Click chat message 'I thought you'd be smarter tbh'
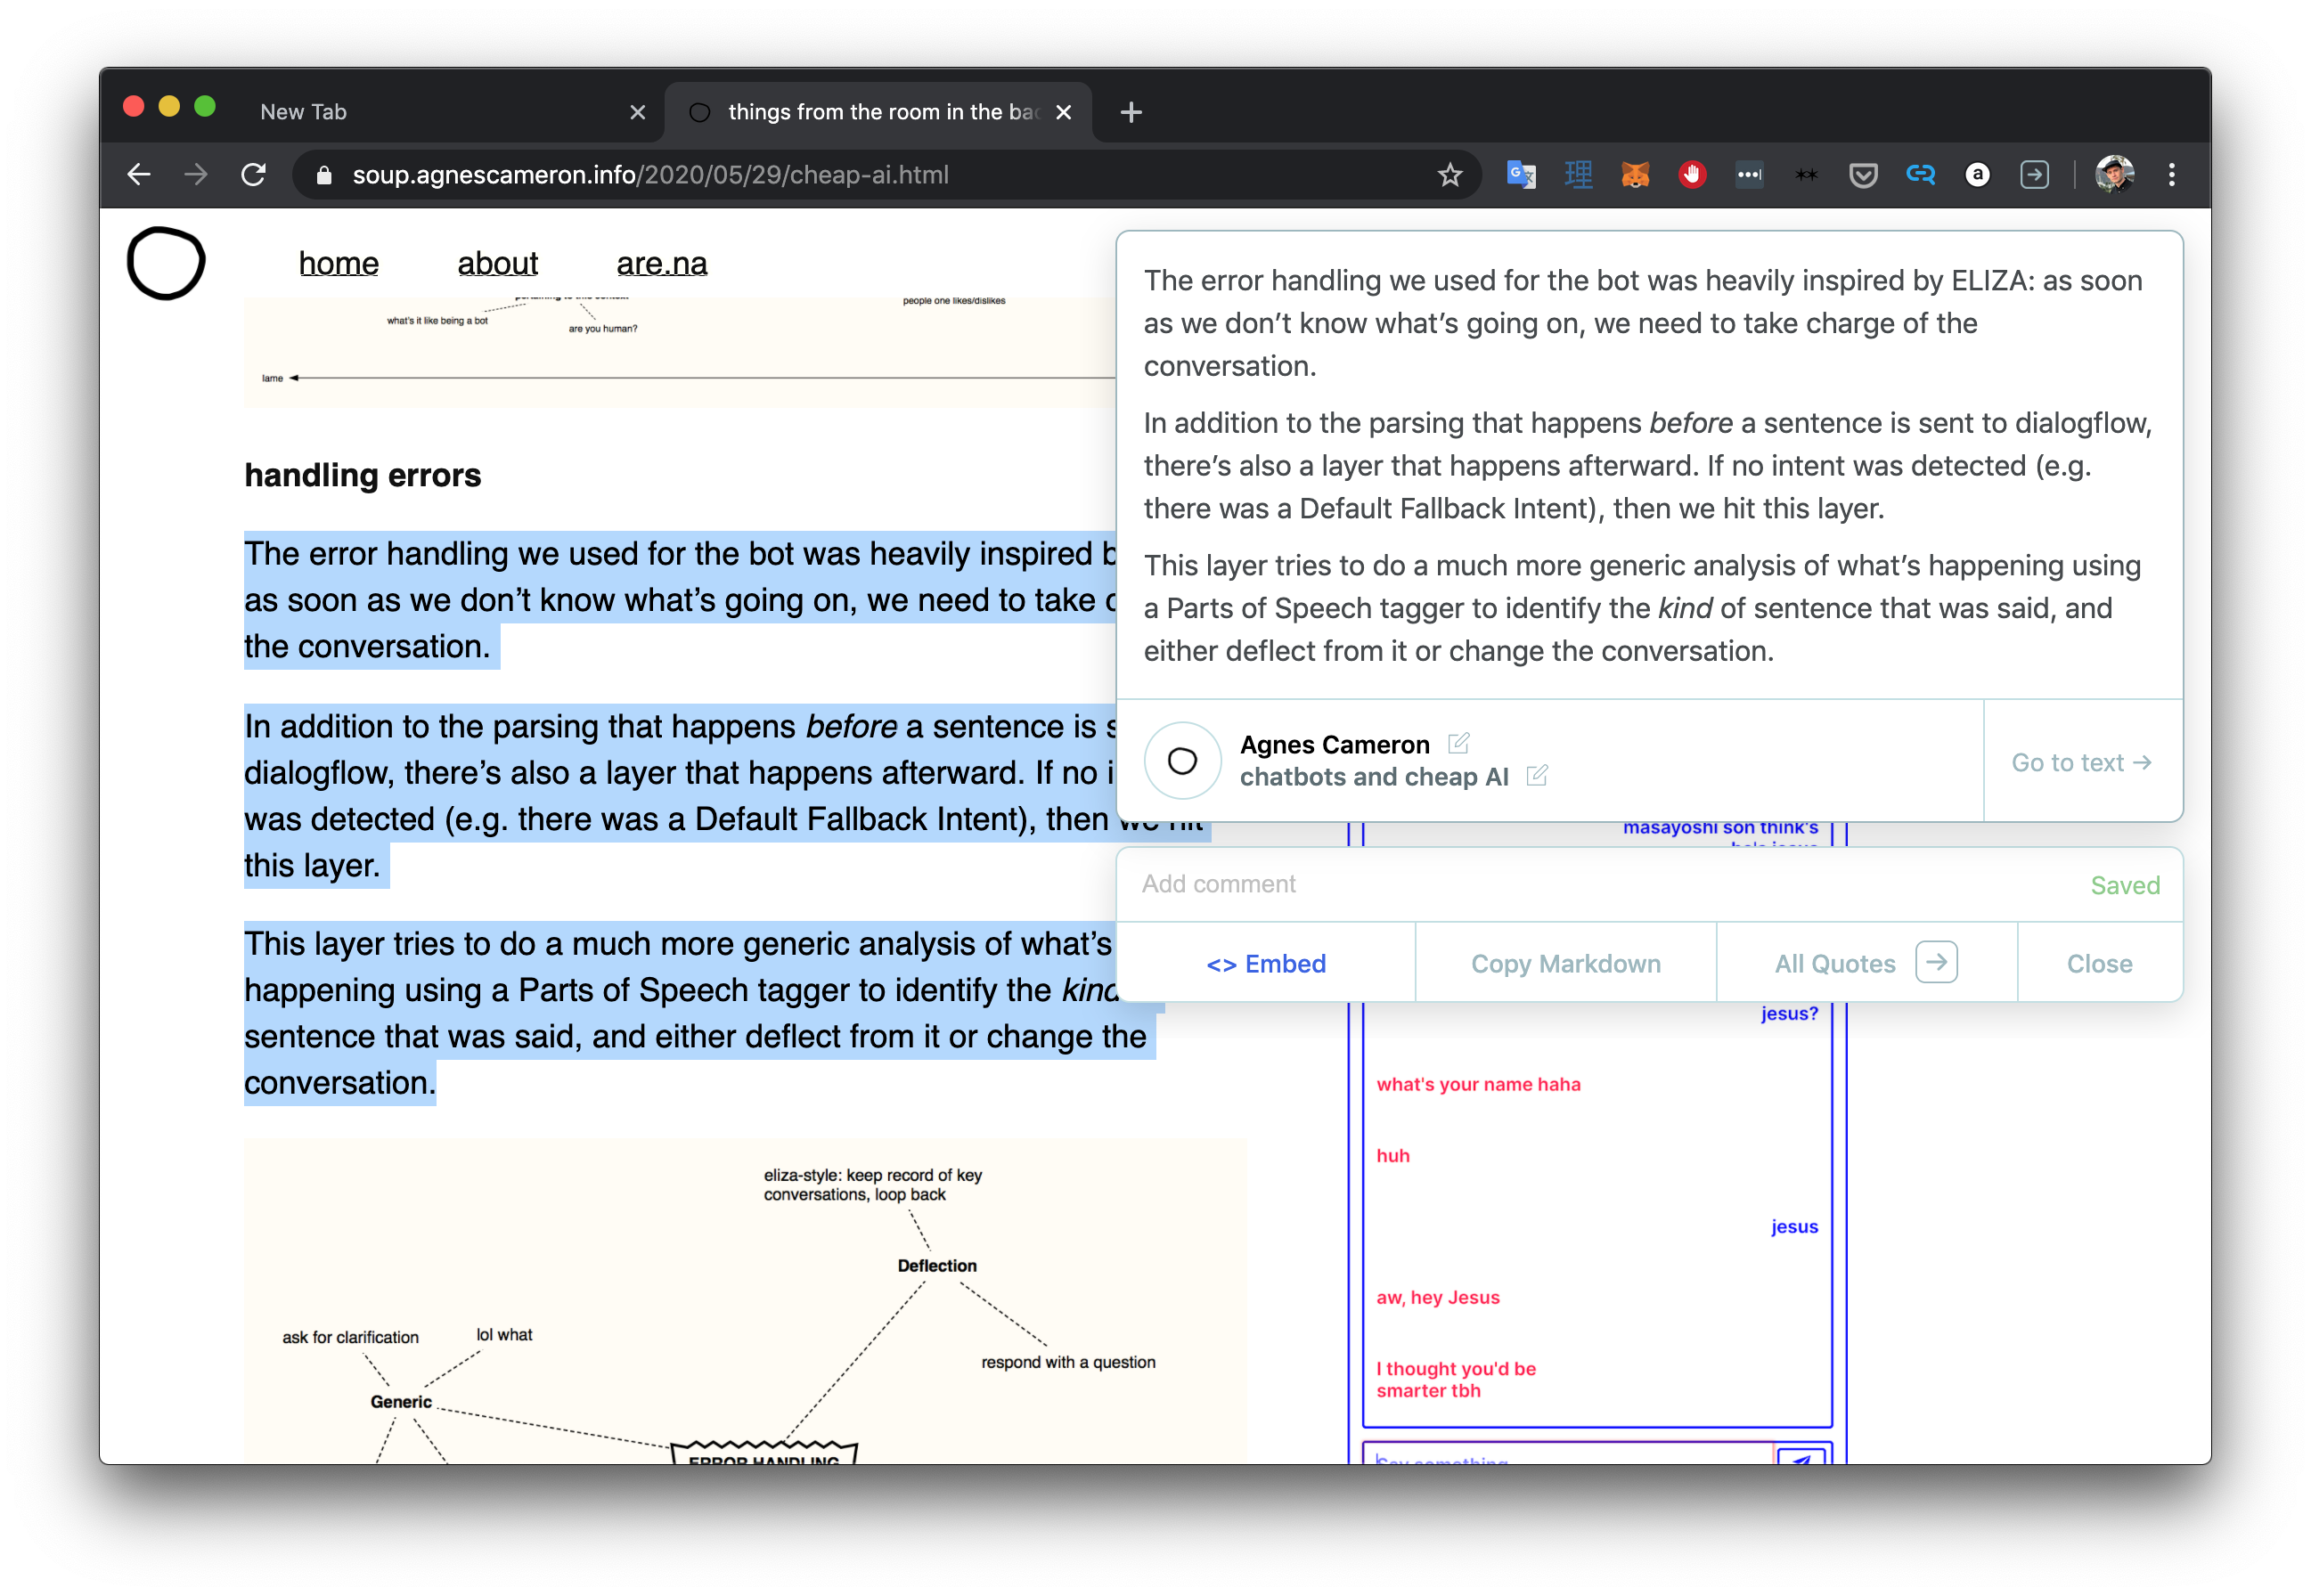2311x1596 pixels. click(1456, 1379)
